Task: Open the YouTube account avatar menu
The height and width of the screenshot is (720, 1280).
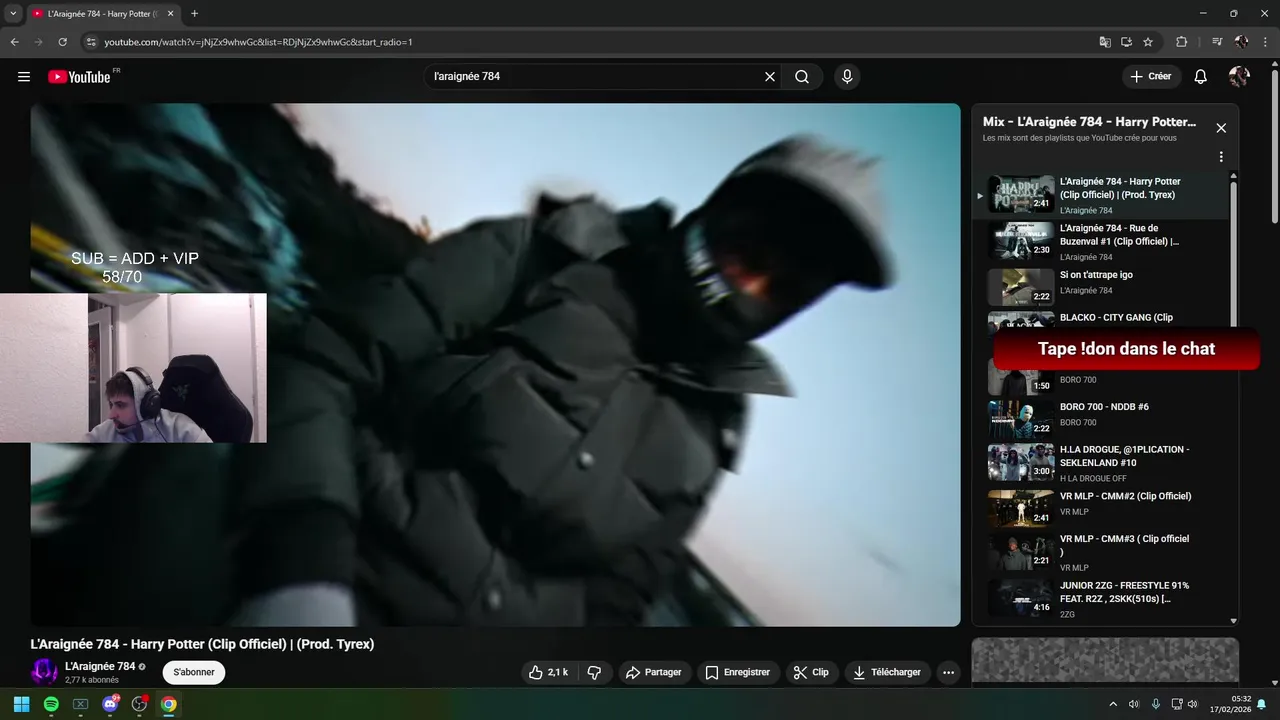Action: pos(1239,77)
